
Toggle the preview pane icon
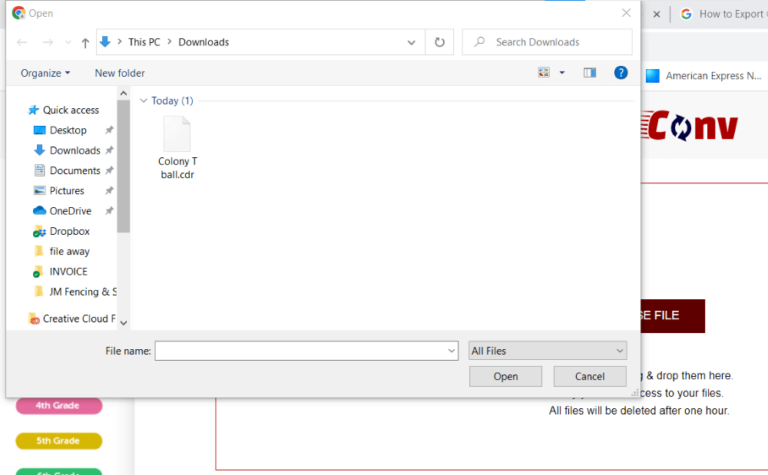coord(590,73)
